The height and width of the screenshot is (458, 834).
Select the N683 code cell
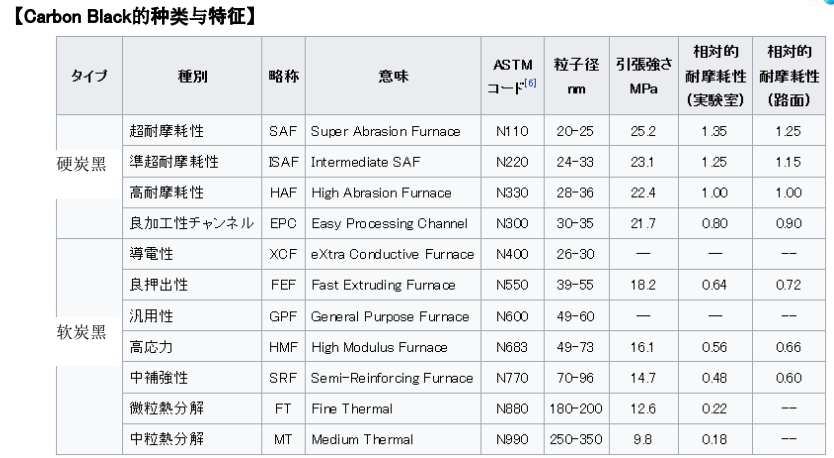512,347
